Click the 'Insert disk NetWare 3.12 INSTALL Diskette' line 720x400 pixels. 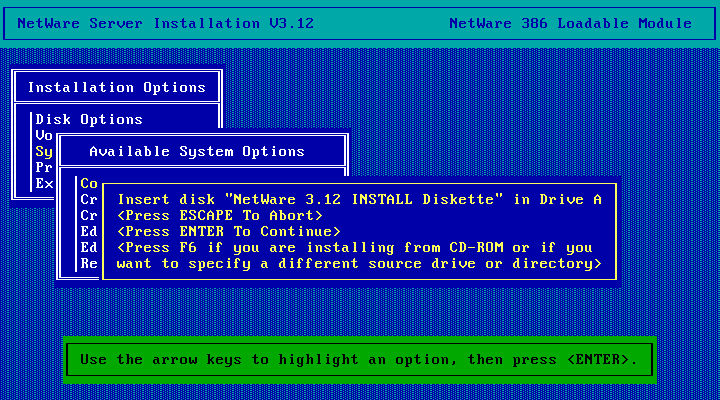(360, 200)
